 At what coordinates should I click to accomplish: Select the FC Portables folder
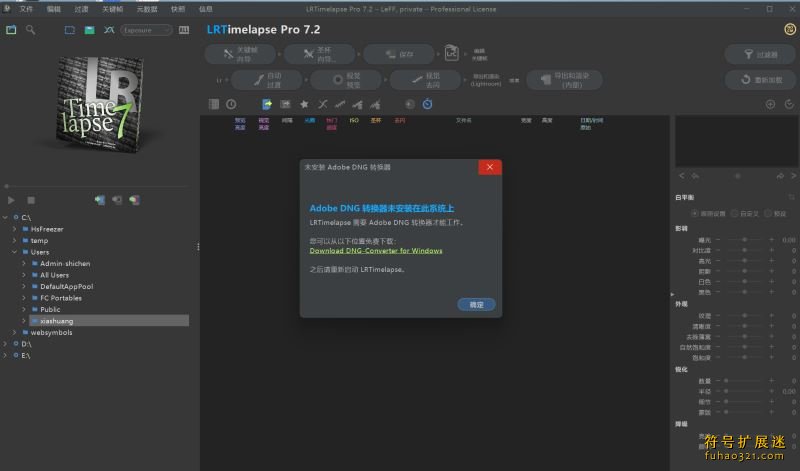coord(61,298)
